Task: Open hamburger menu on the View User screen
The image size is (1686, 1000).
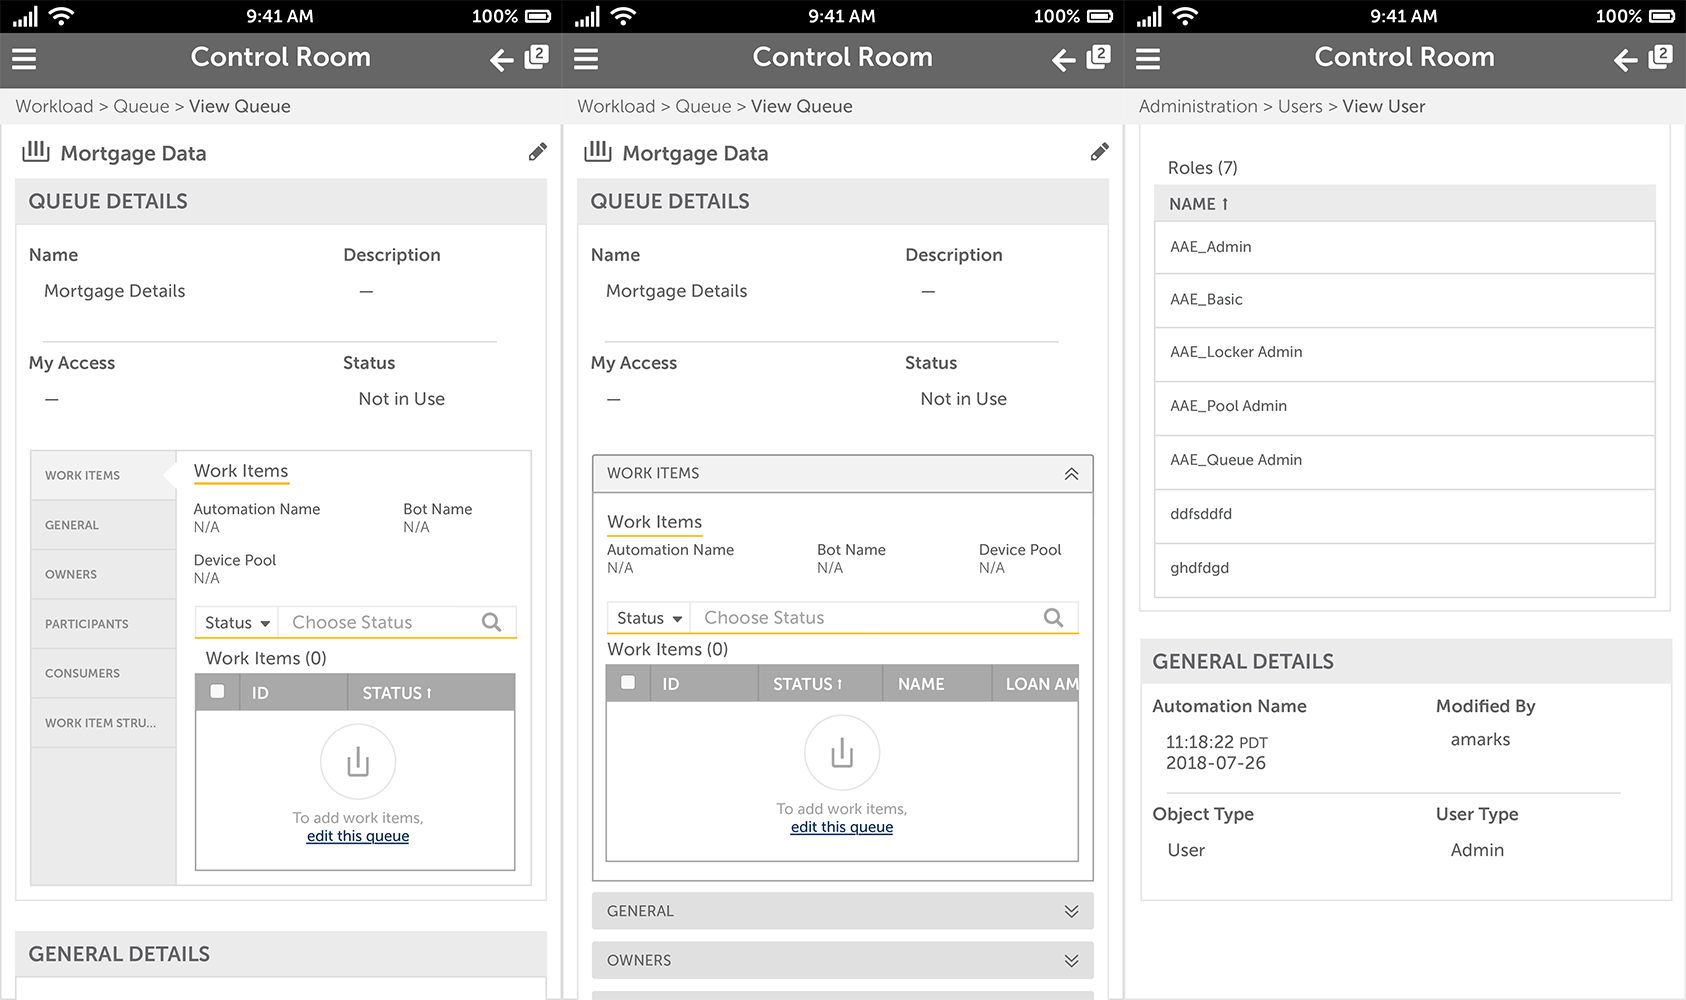Action: pyautogui.click(x=1148, y=59)
